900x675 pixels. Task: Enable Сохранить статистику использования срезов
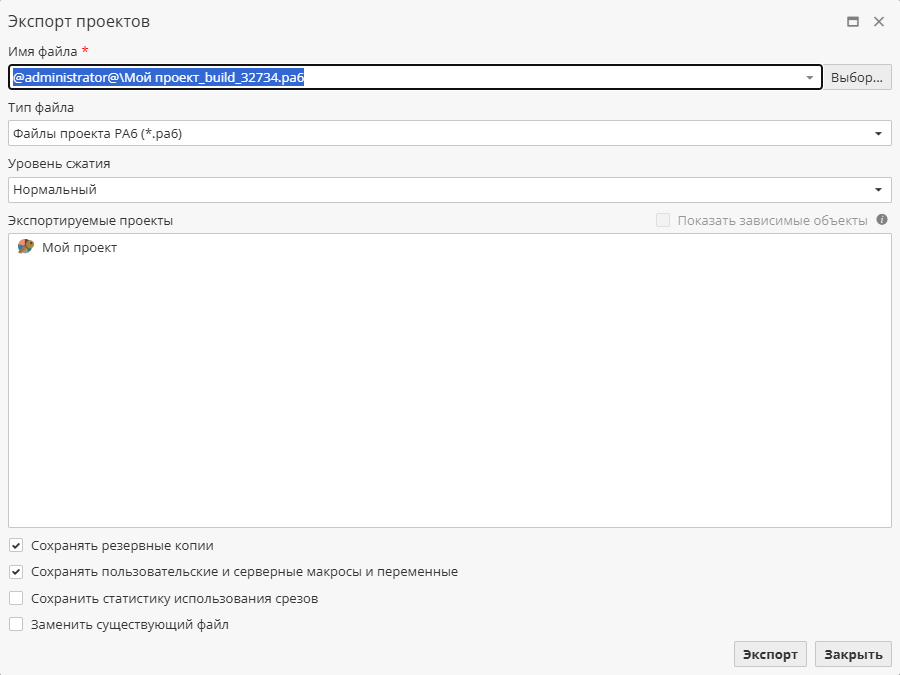[x=16, y=597]
